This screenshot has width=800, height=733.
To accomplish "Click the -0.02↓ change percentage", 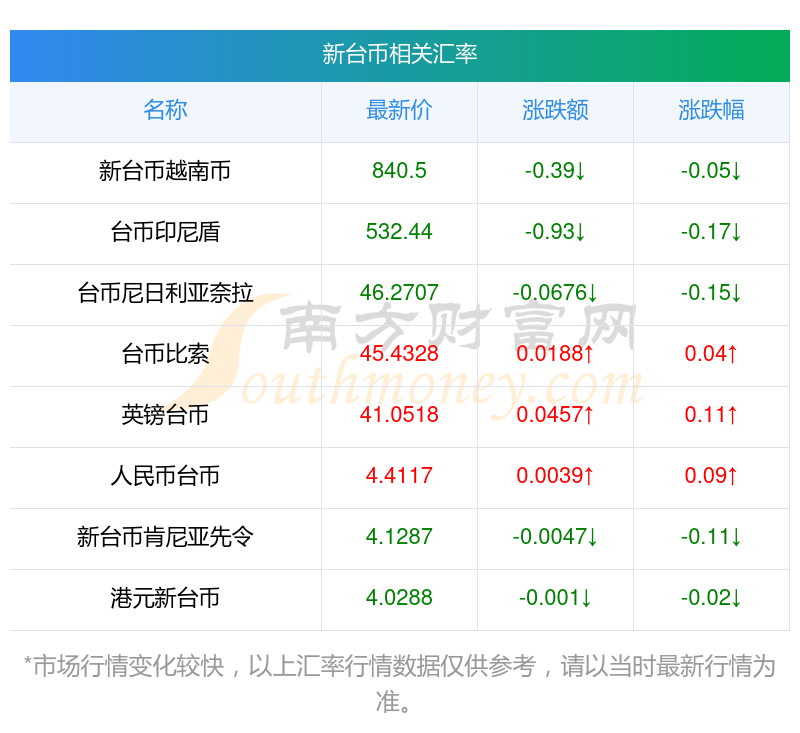I will coord(711,598).
